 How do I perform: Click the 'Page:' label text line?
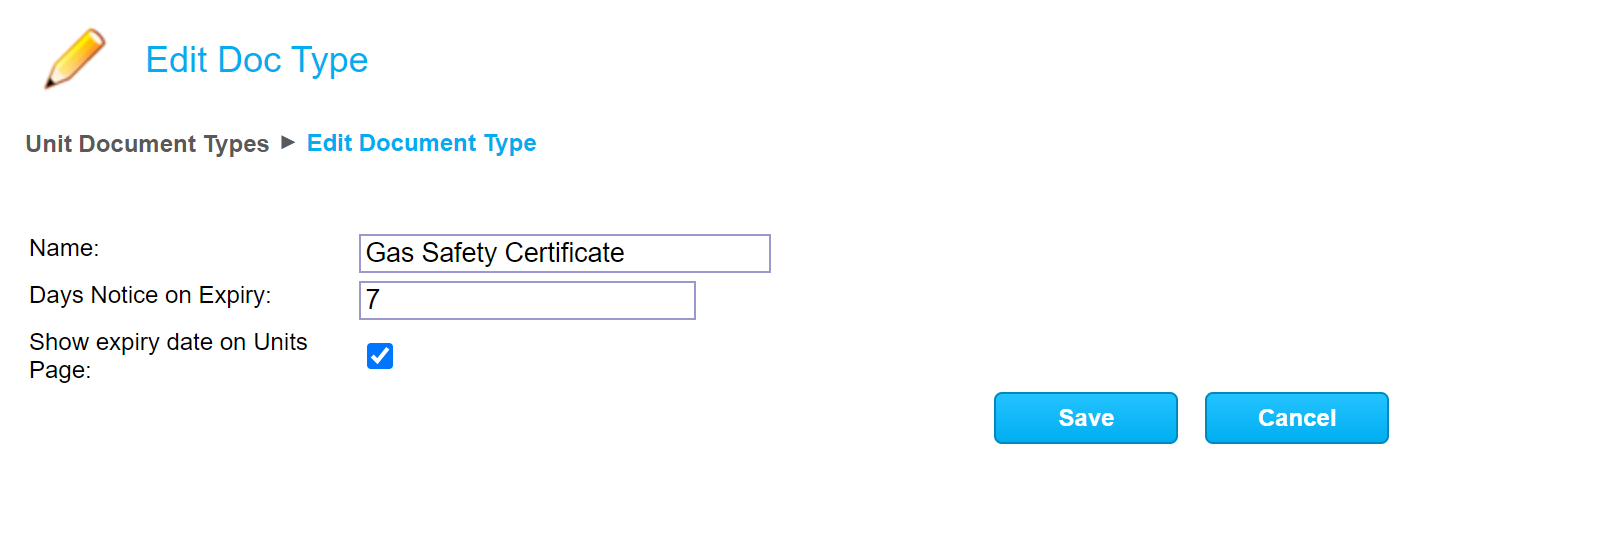point(60,370)
